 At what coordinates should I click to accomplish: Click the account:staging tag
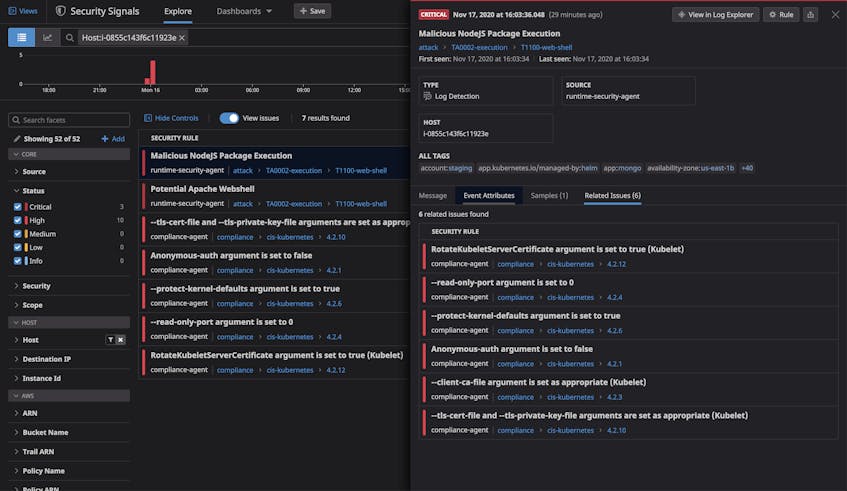coord(446,168)
